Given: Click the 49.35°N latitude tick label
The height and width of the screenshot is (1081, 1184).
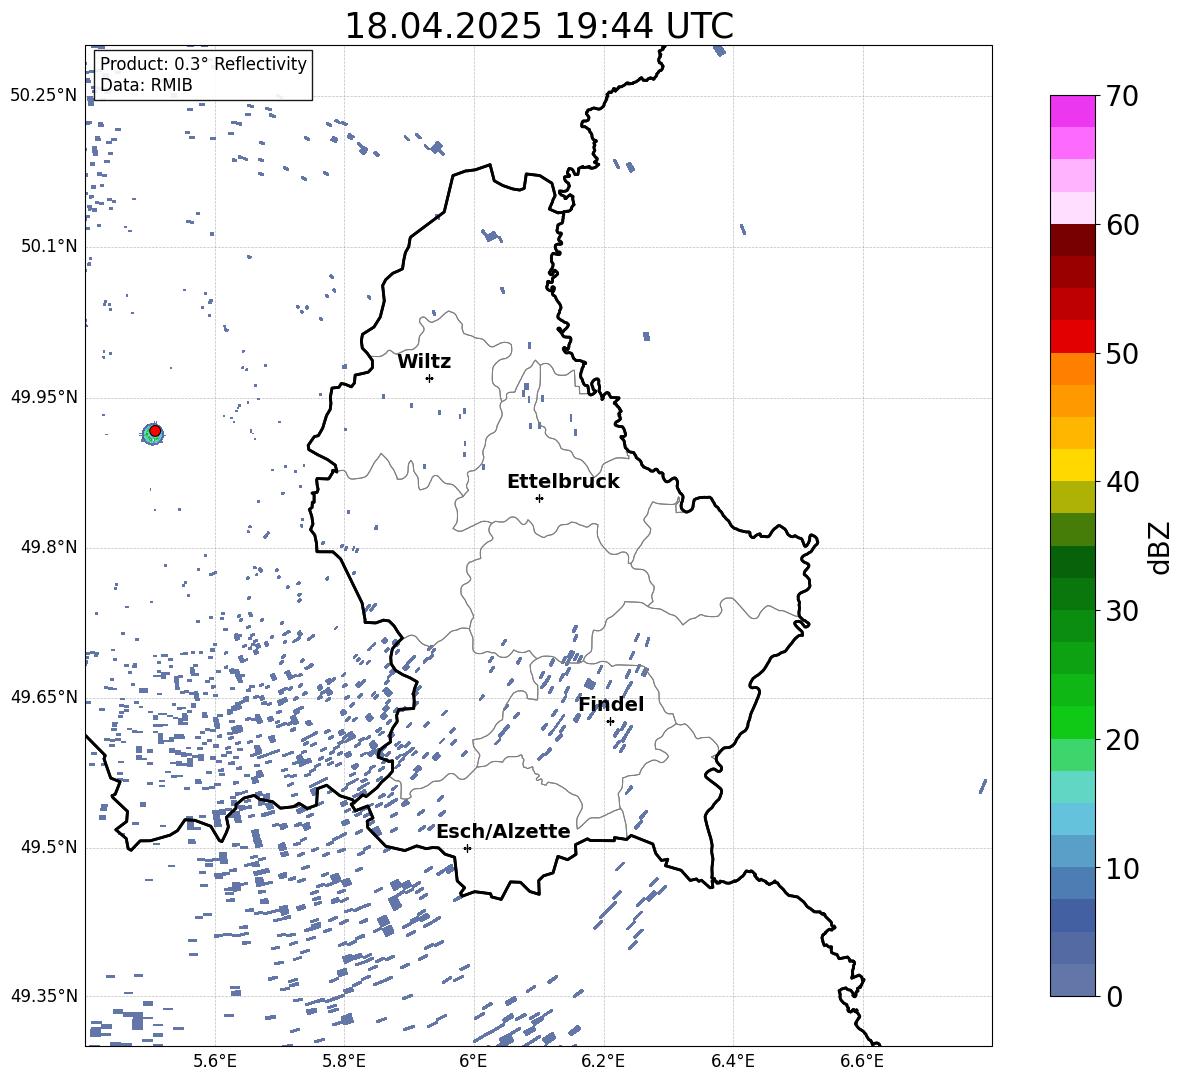Looking at the screenshot, I should [x=44, y=996].
